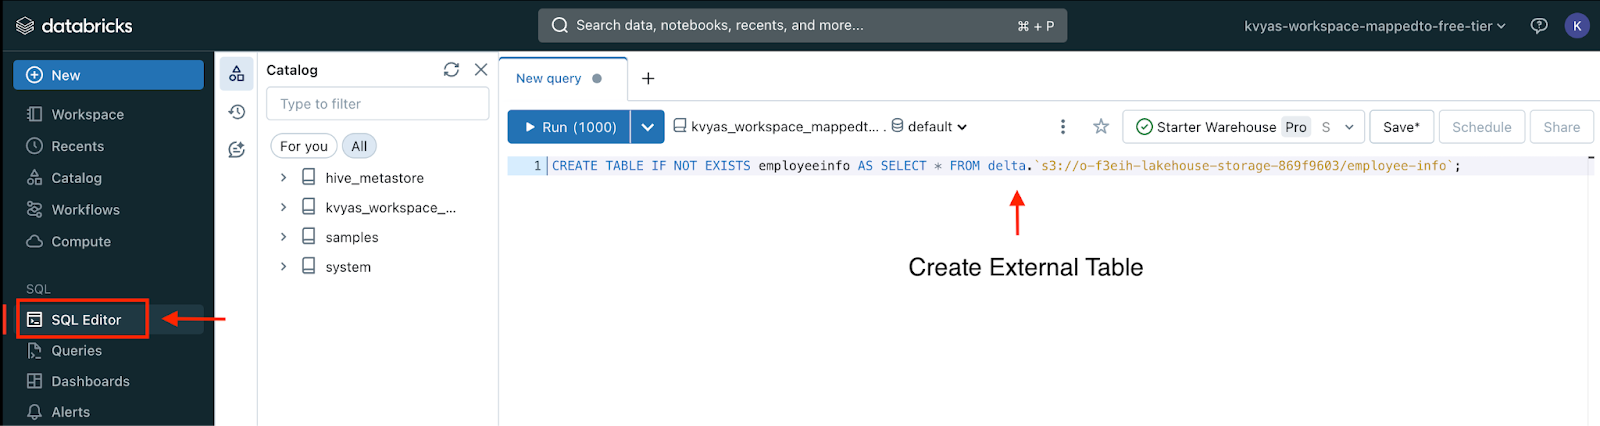The image size is (1600, 426).
Task: Open the user avatar K menu
Action: tap(1576, 26)
